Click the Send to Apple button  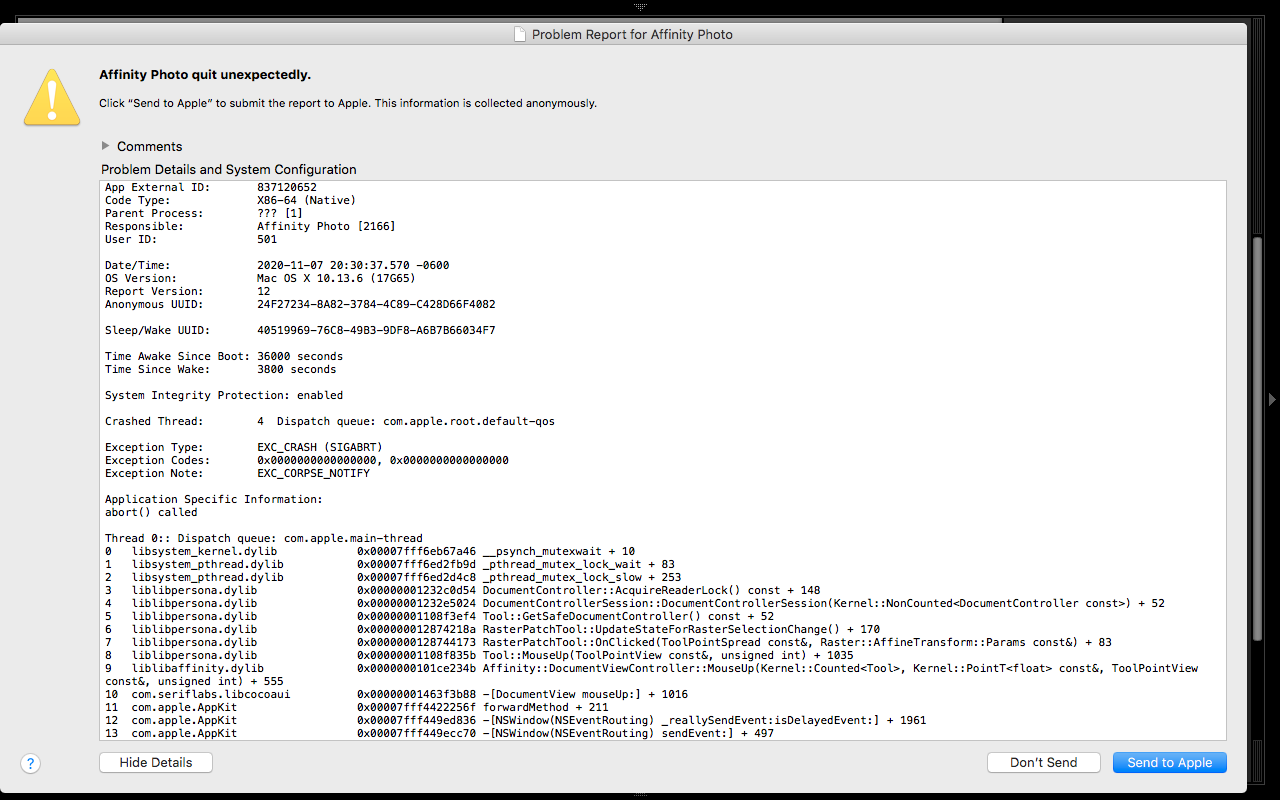click(1170, 762)
